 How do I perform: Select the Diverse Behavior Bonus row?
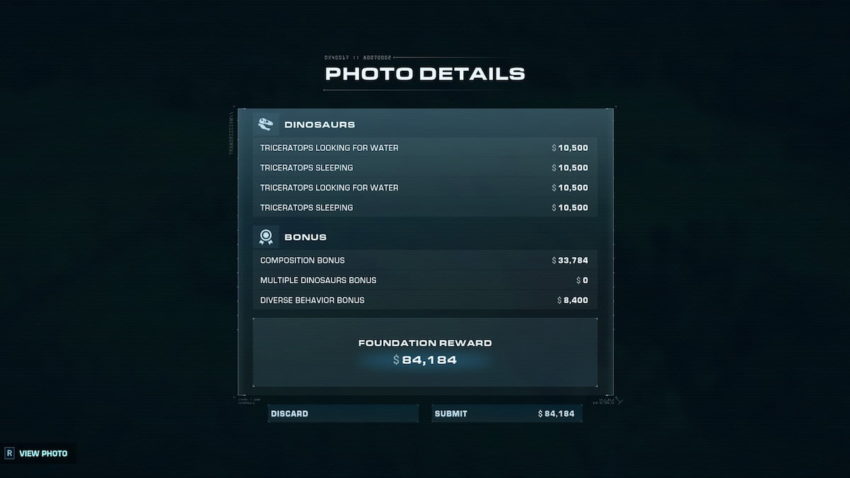[x=425, y=300]
